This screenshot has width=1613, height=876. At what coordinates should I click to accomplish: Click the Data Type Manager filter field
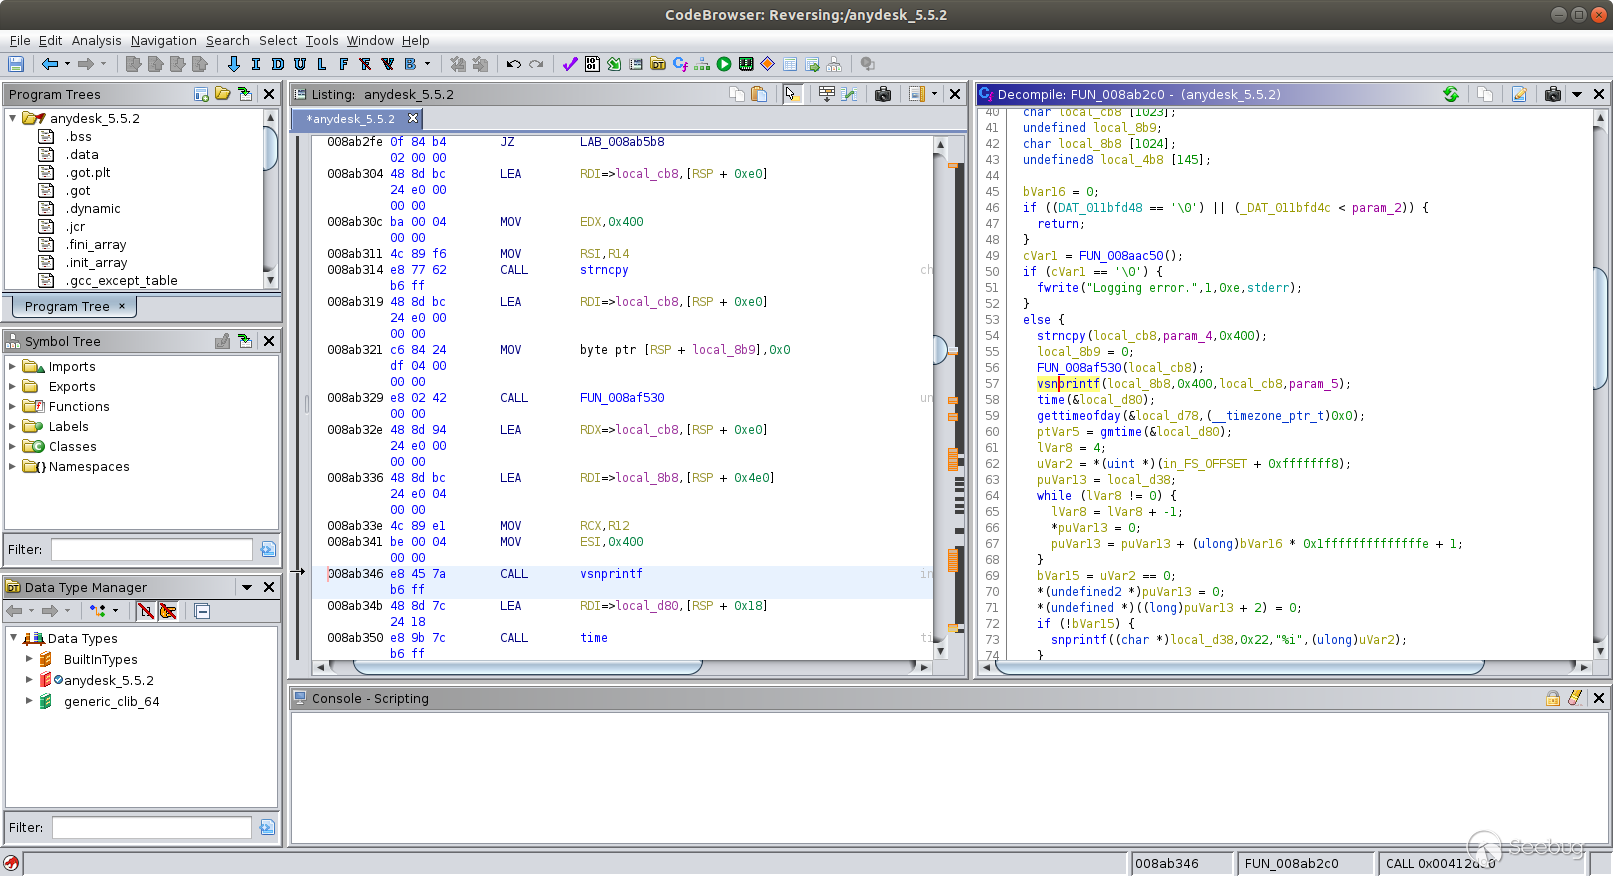tap(152, 828)
